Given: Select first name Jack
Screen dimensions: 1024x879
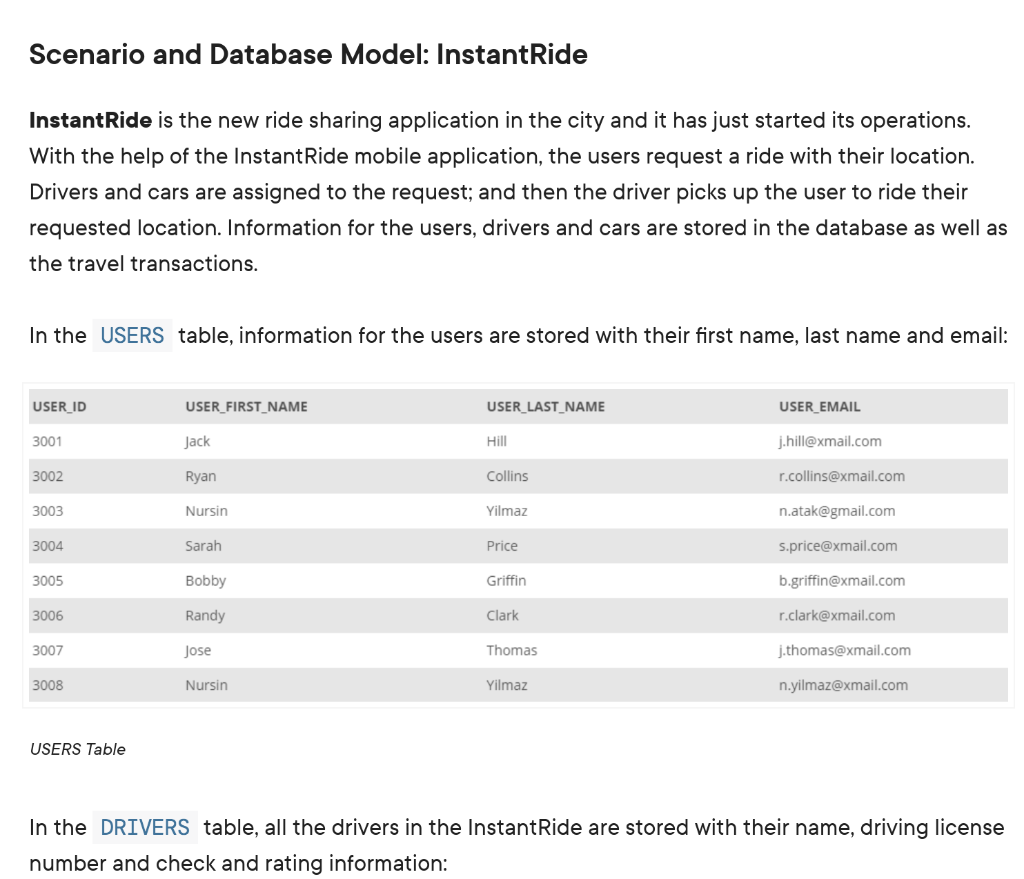Looking at the screenshot, I should 197,441.
